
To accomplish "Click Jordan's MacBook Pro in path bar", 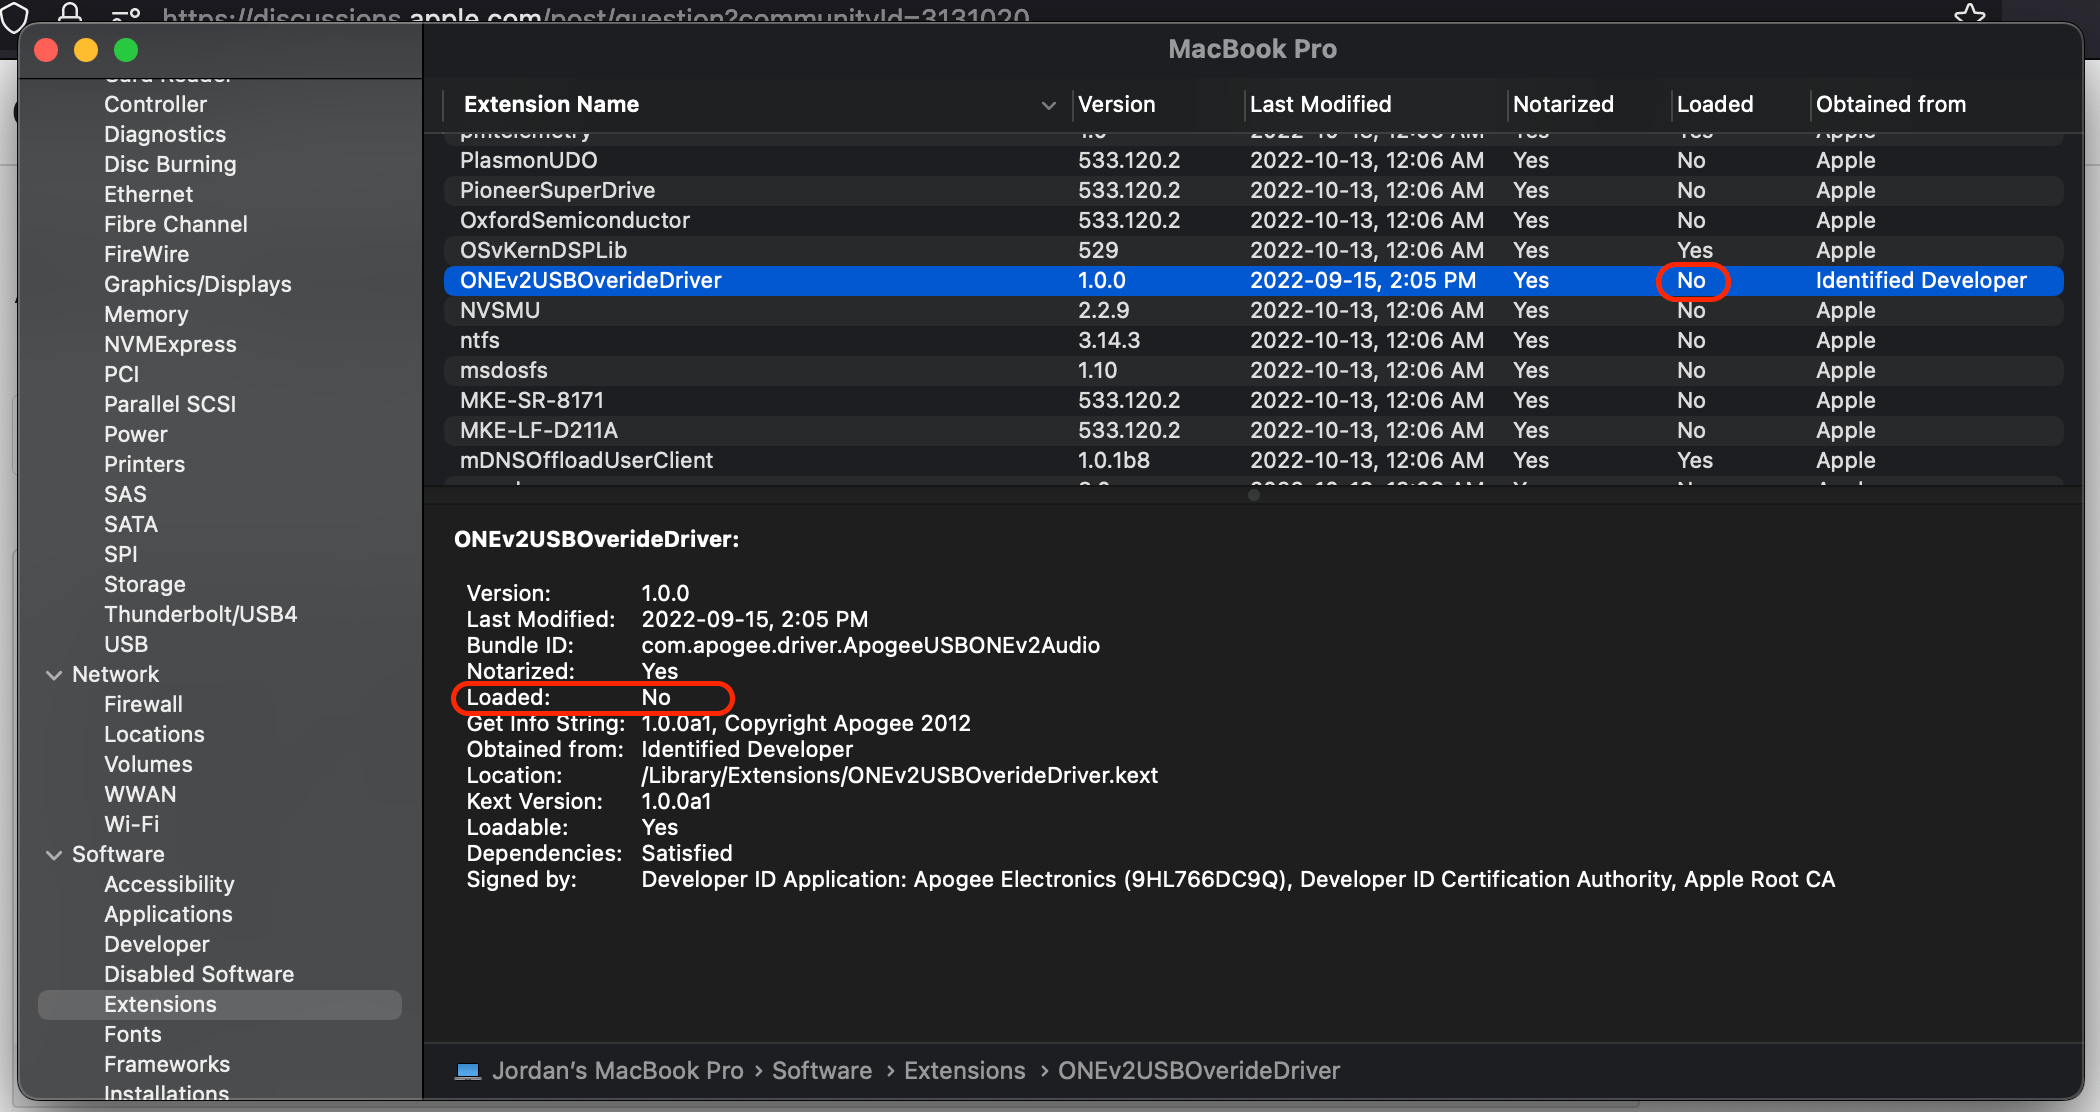I will coord(617,1071).
